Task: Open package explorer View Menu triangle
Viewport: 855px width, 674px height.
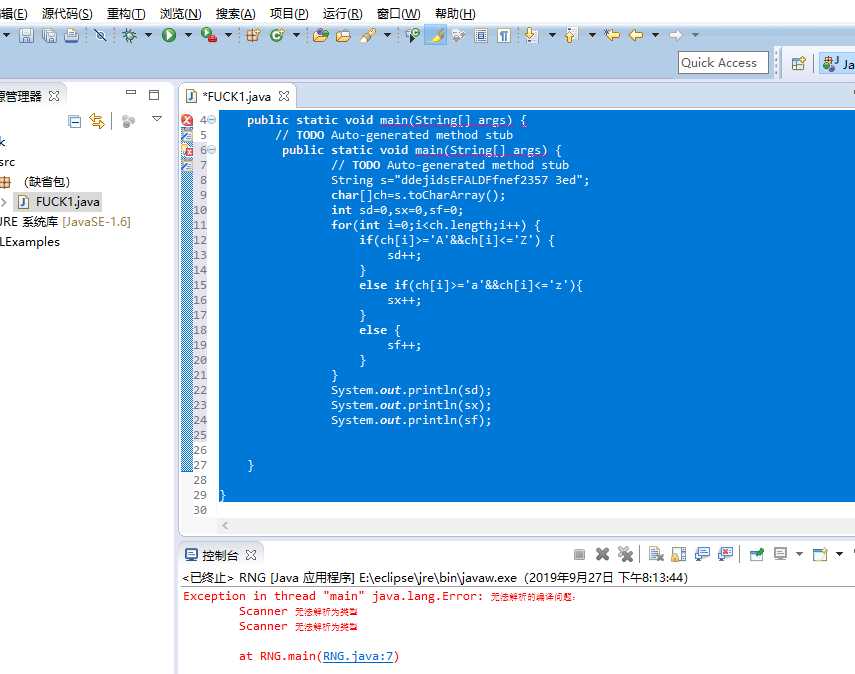Action: point(157,118)
